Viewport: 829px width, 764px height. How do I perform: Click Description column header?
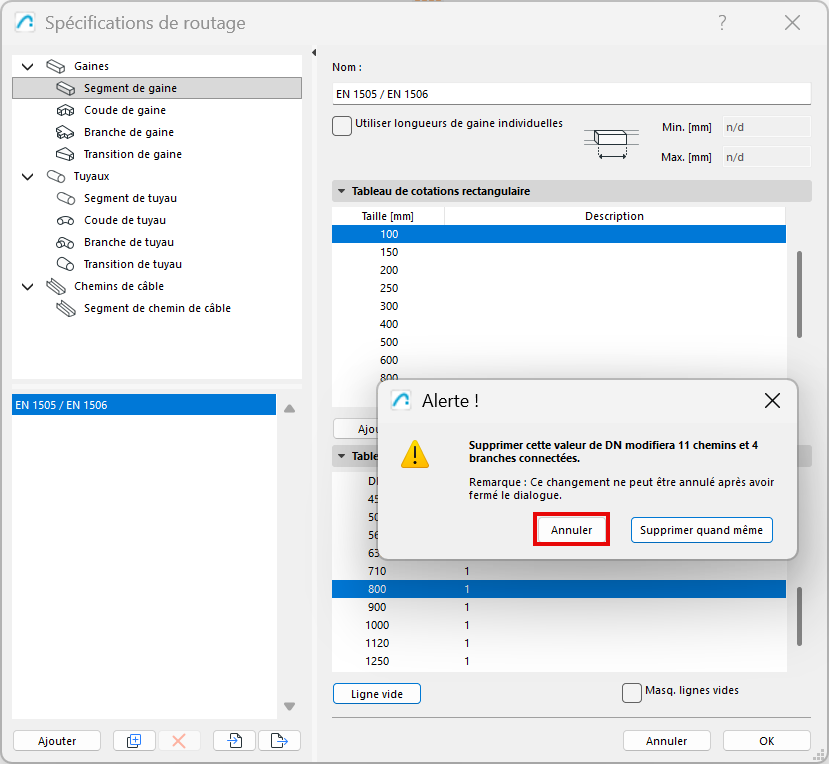pos(614,216)
